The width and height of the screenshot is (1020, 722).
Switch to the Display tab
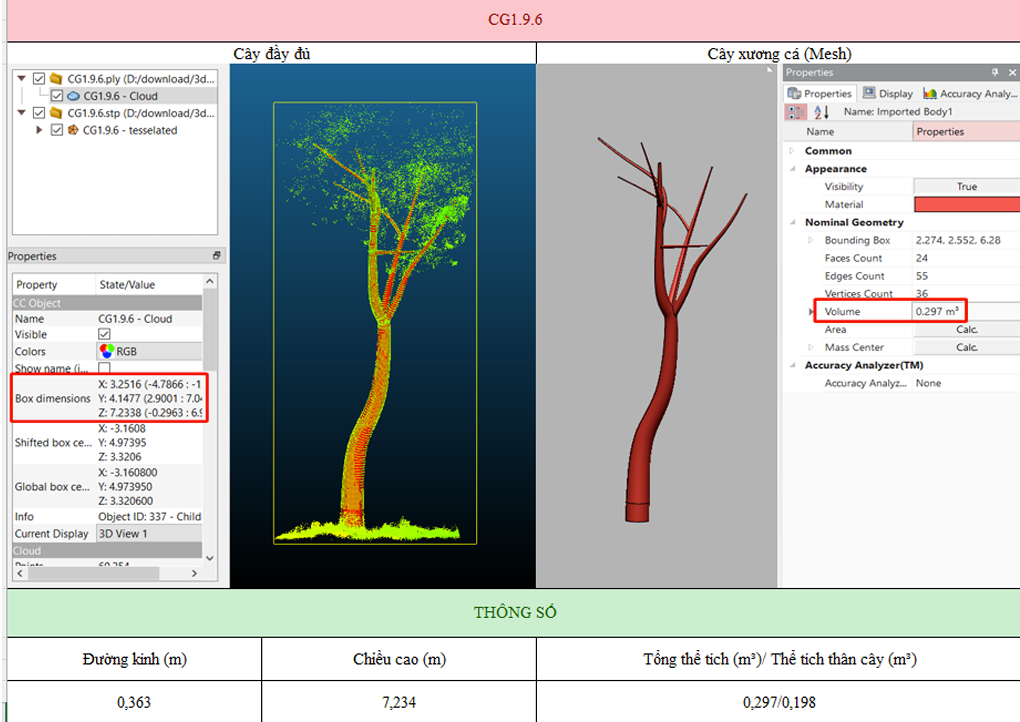click(887, 94)
